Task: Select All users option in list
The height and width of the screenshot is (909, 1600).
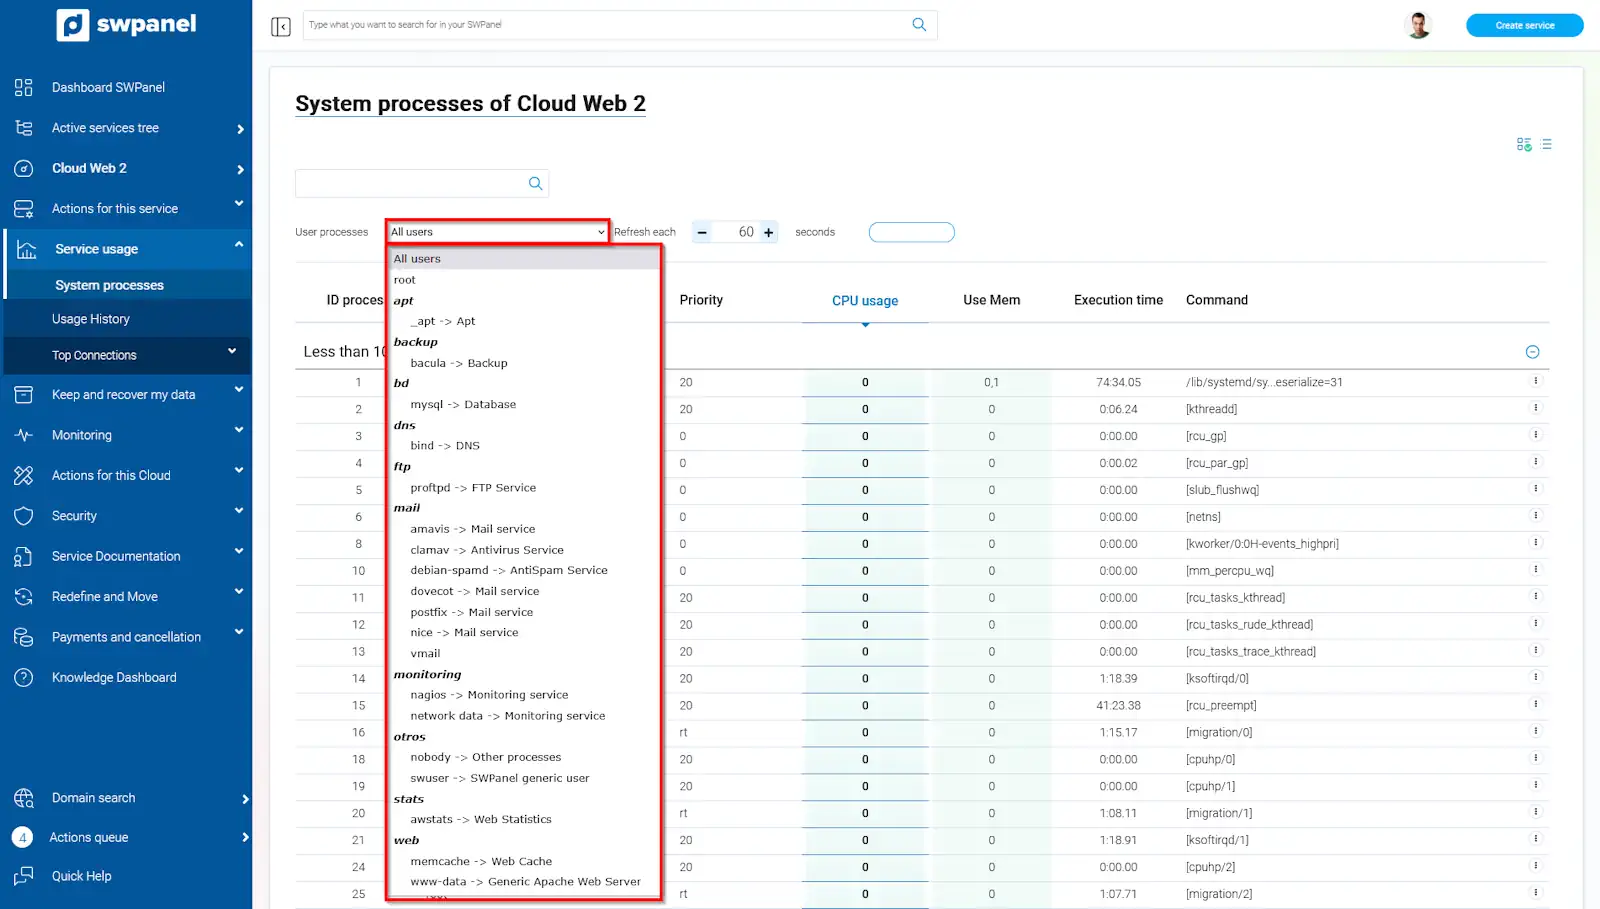Action: click(524, 259)
